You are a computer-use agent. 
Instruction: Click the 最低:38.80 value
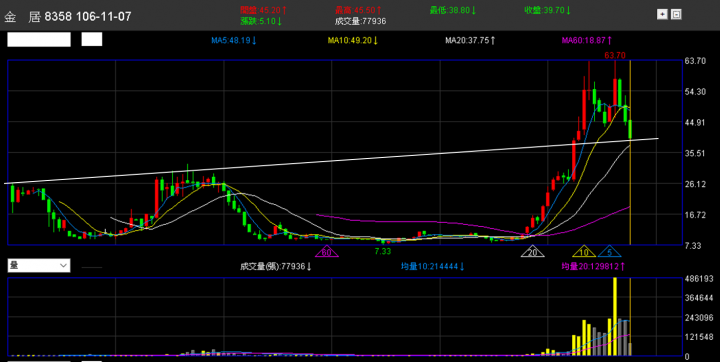pyautogui.click(x=453, y=10)
